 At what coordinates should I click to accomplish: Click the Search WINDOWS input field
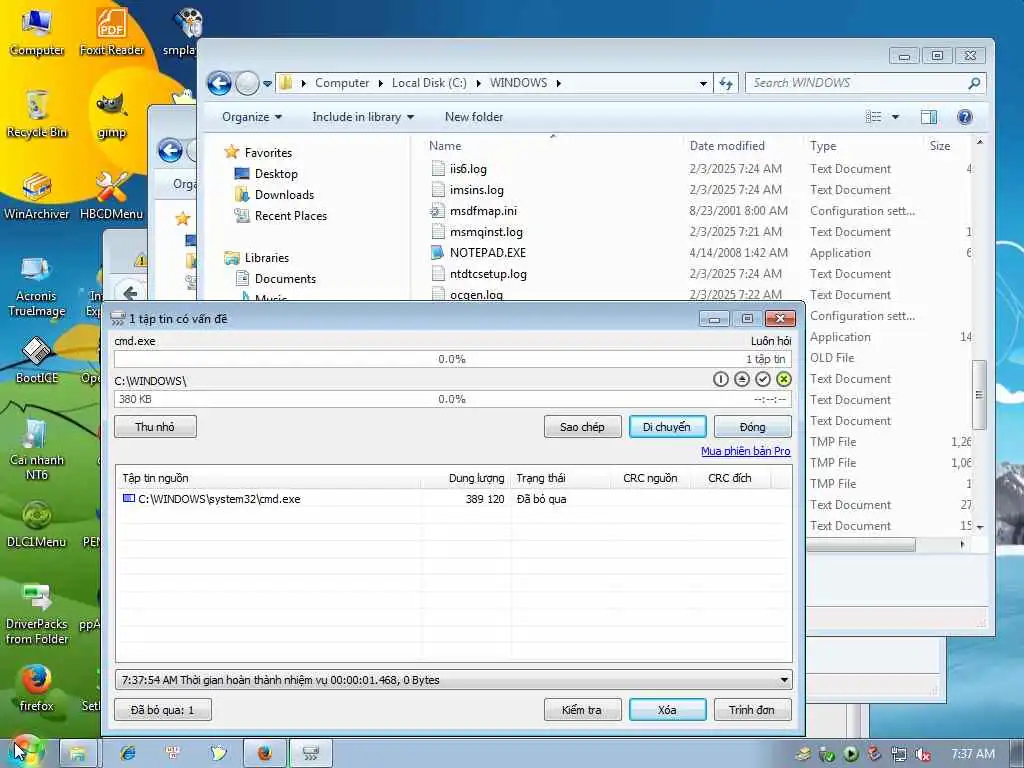tap(865, 83)
